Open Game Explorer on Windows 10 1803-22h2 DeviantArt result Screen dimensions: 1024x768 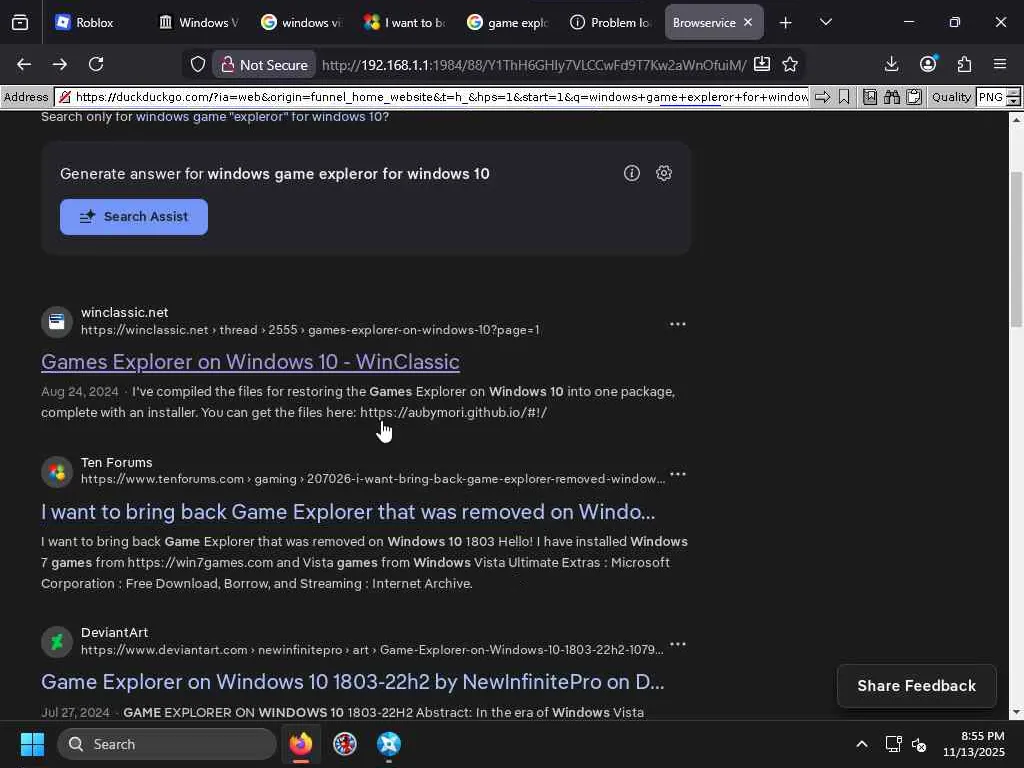[353, 682]
